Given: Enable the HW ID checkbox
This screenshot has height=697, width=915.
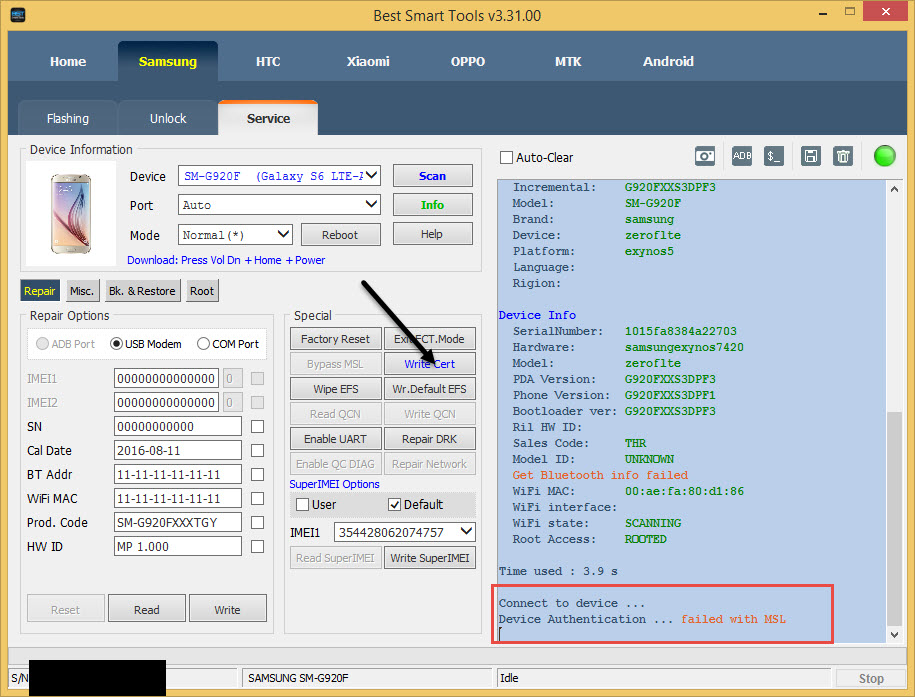Looking at the screenshot, I should (257, 546).
